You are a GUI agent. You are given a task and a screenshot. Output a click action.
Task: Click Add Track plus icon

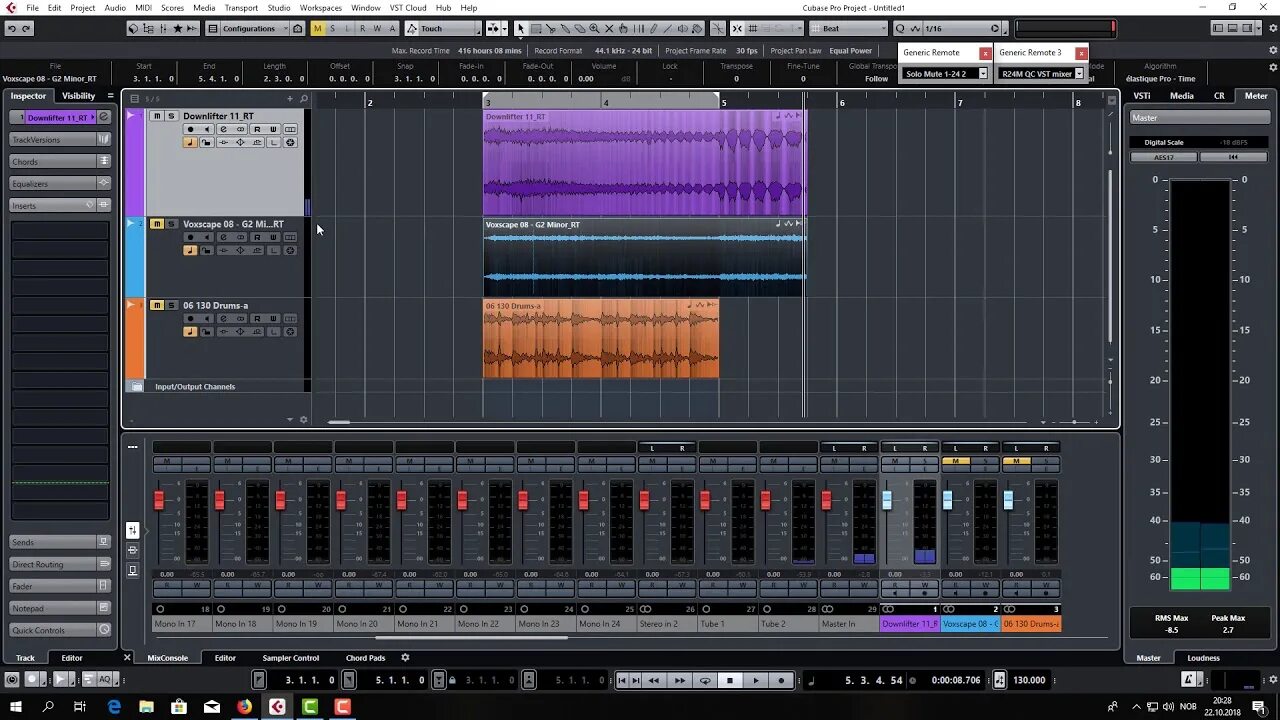290,99
